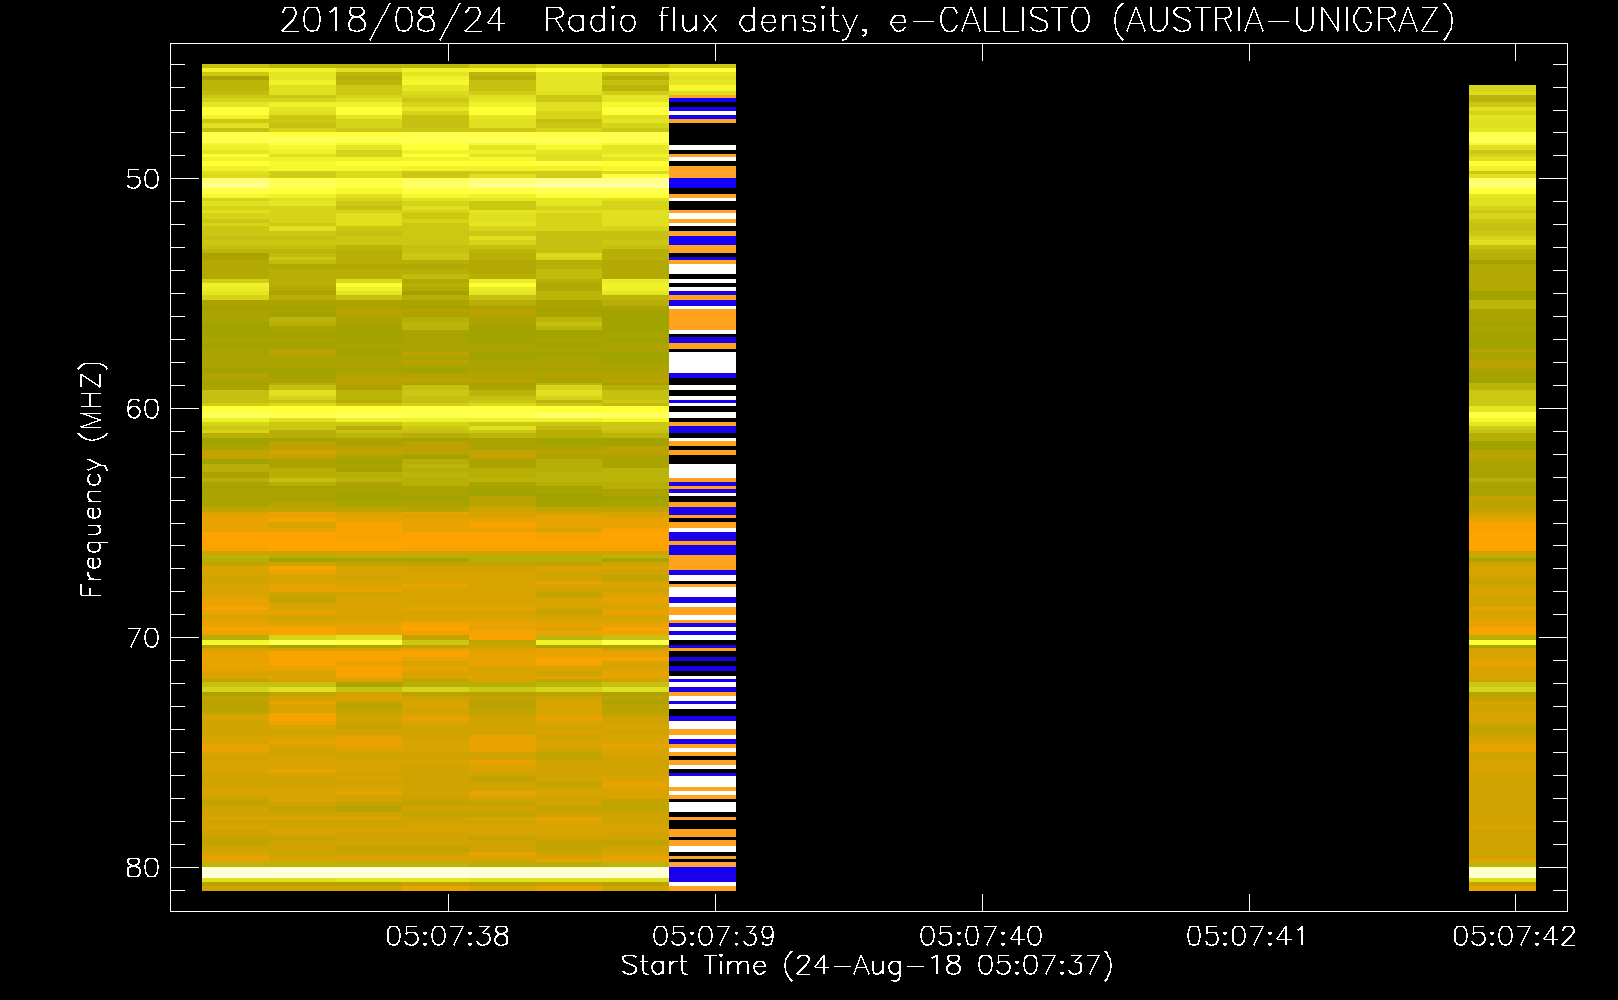The width and height of the screenshot is (1618, 1000).
Task: Click the 60 MHz frequency tick label
Action: pyautogui.click(x=143, y=409)
